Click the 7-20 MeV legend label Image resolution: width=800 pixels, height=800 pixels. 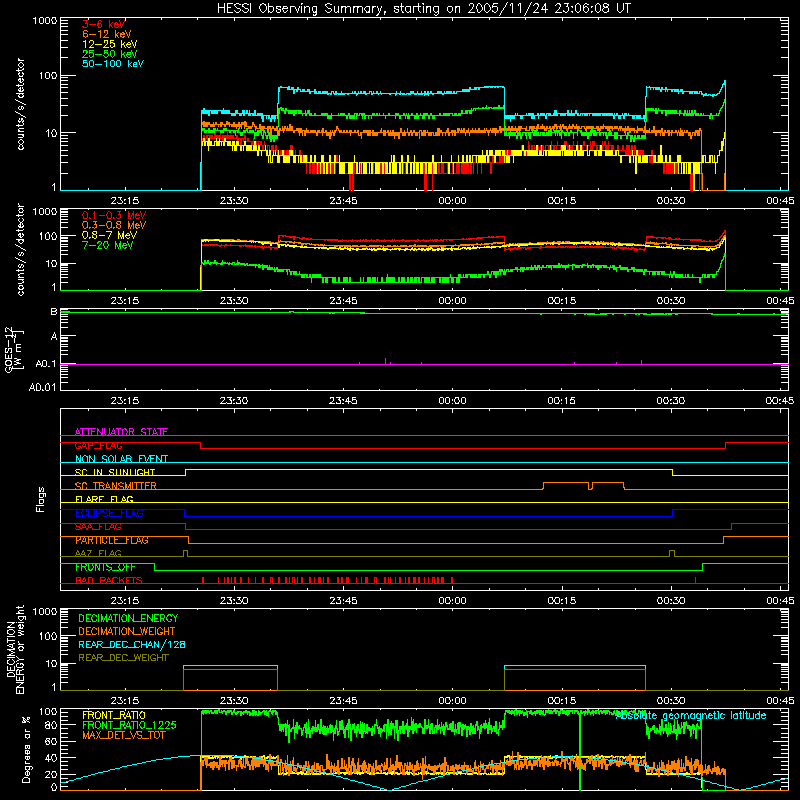tap(107, 245)
